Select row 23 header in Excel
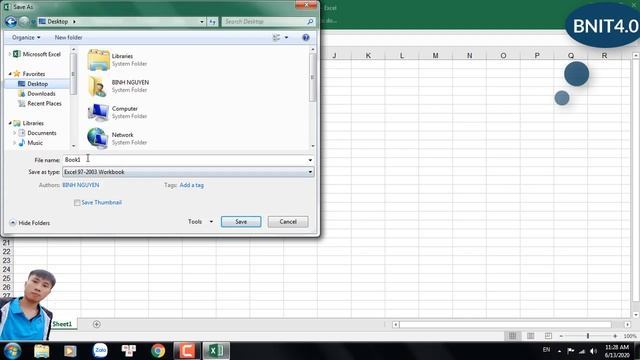The width and height of the screenshot is (640, 360). [x=7, y=260]
